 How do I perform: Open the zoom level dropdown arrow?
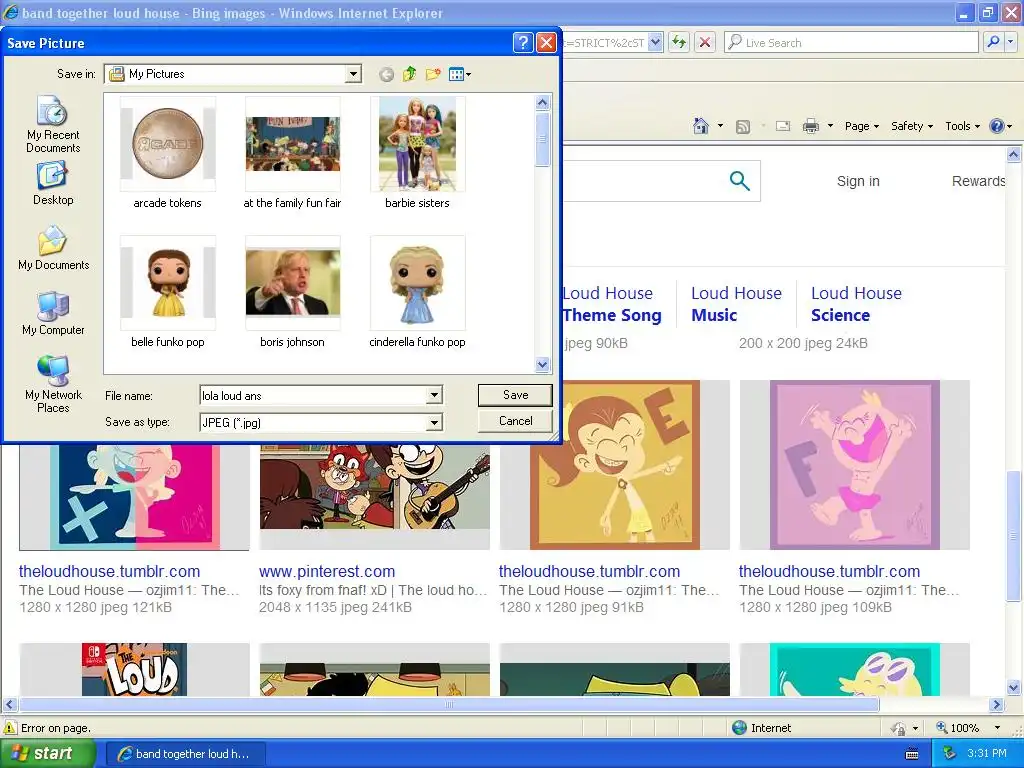pos(997,728)
